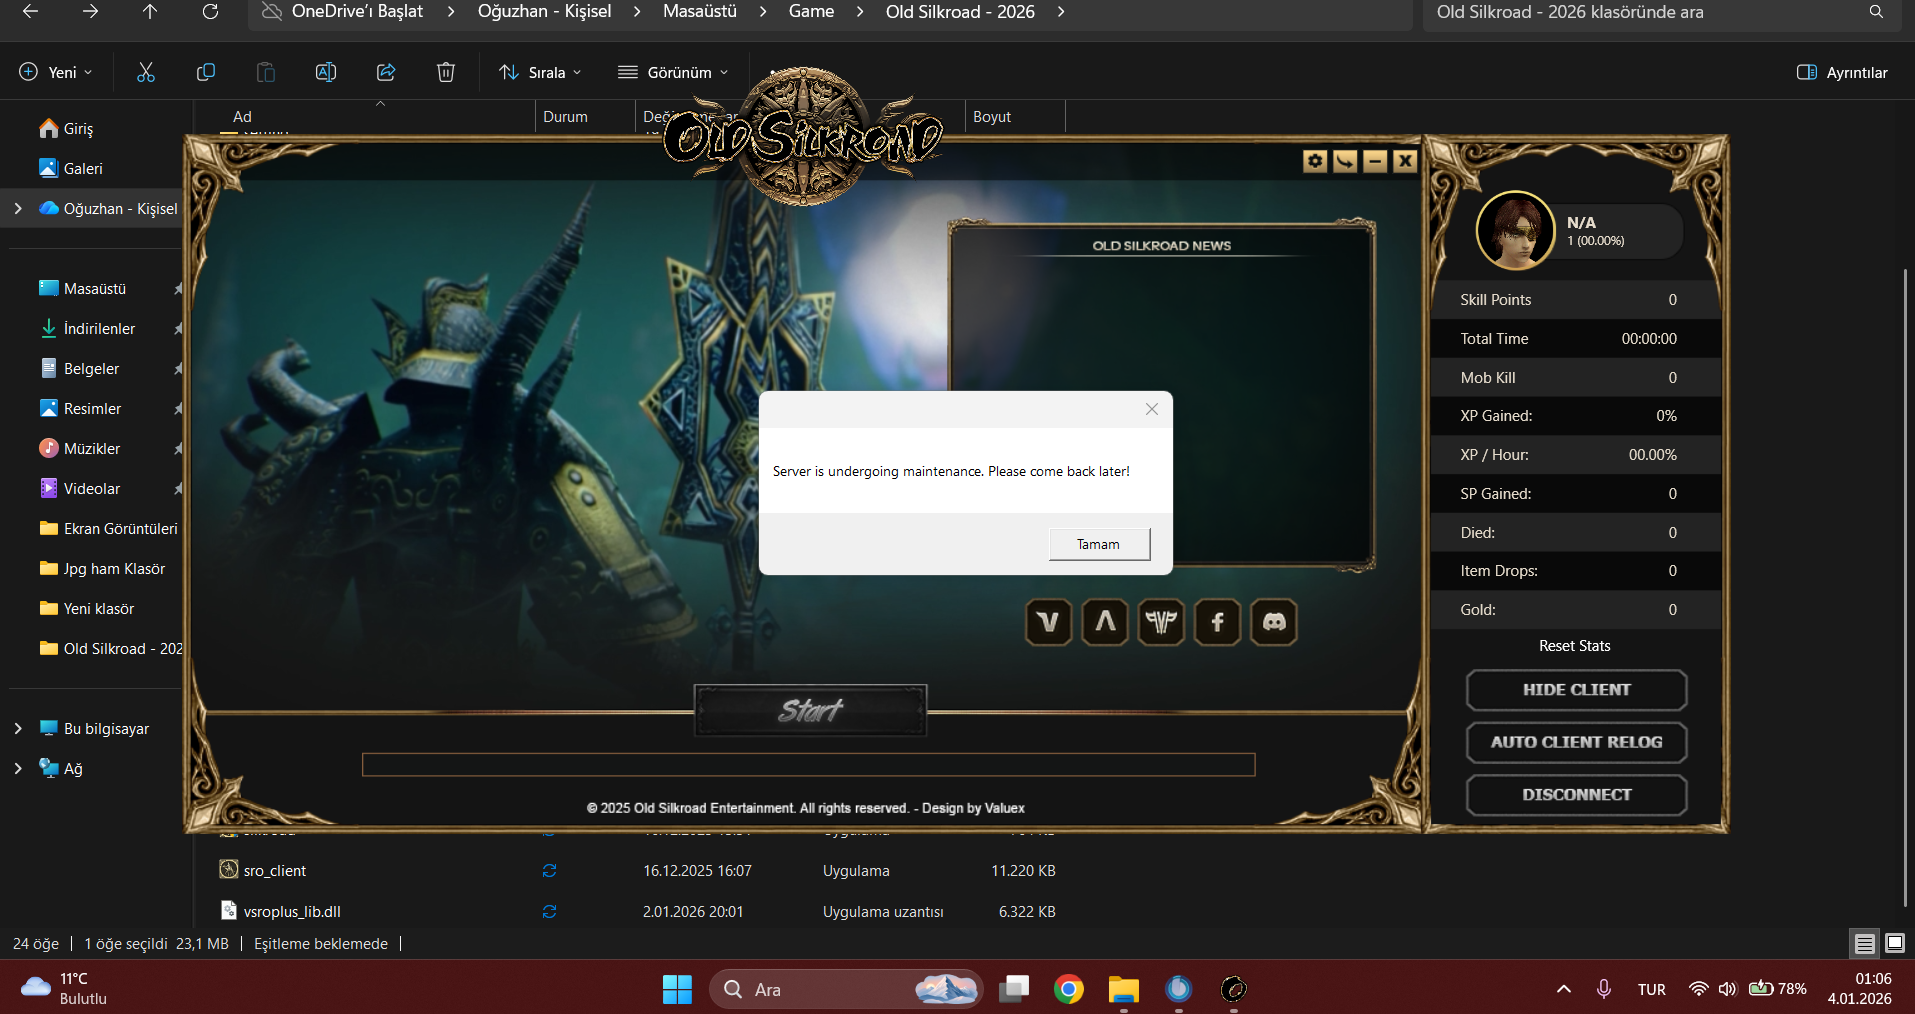The height and width of the screenshot is (1014, 1915).
Task: Toggle AUTO CLIENT RELOG
Action: tap(1576, 742)
